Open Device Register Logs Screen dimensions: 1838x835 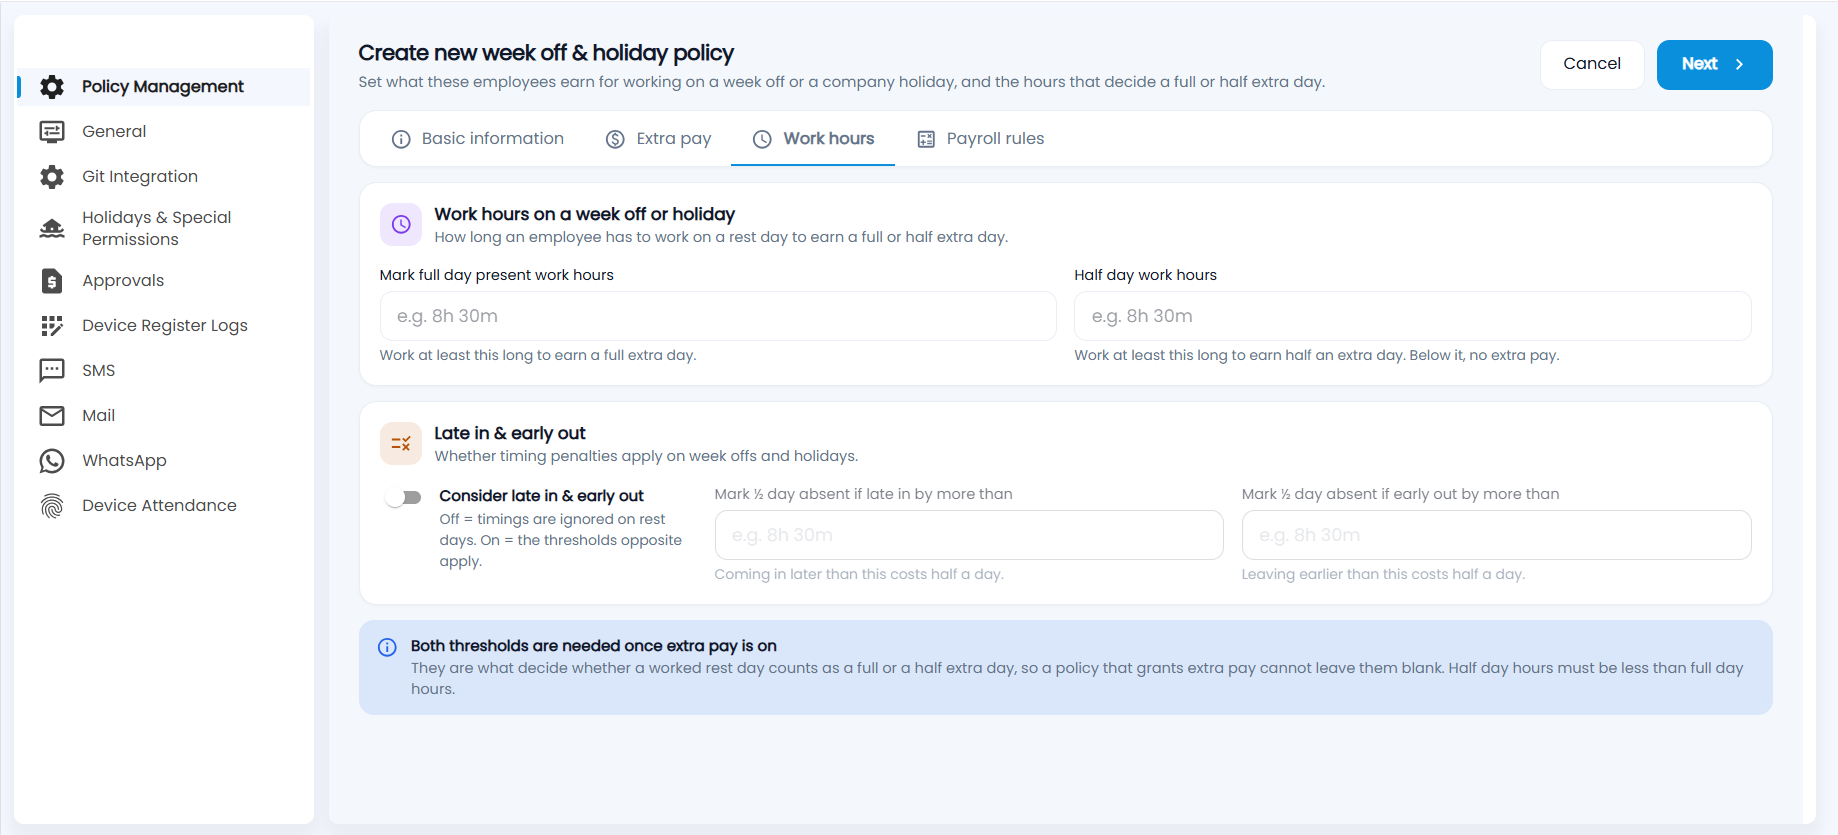click(164, 326)
